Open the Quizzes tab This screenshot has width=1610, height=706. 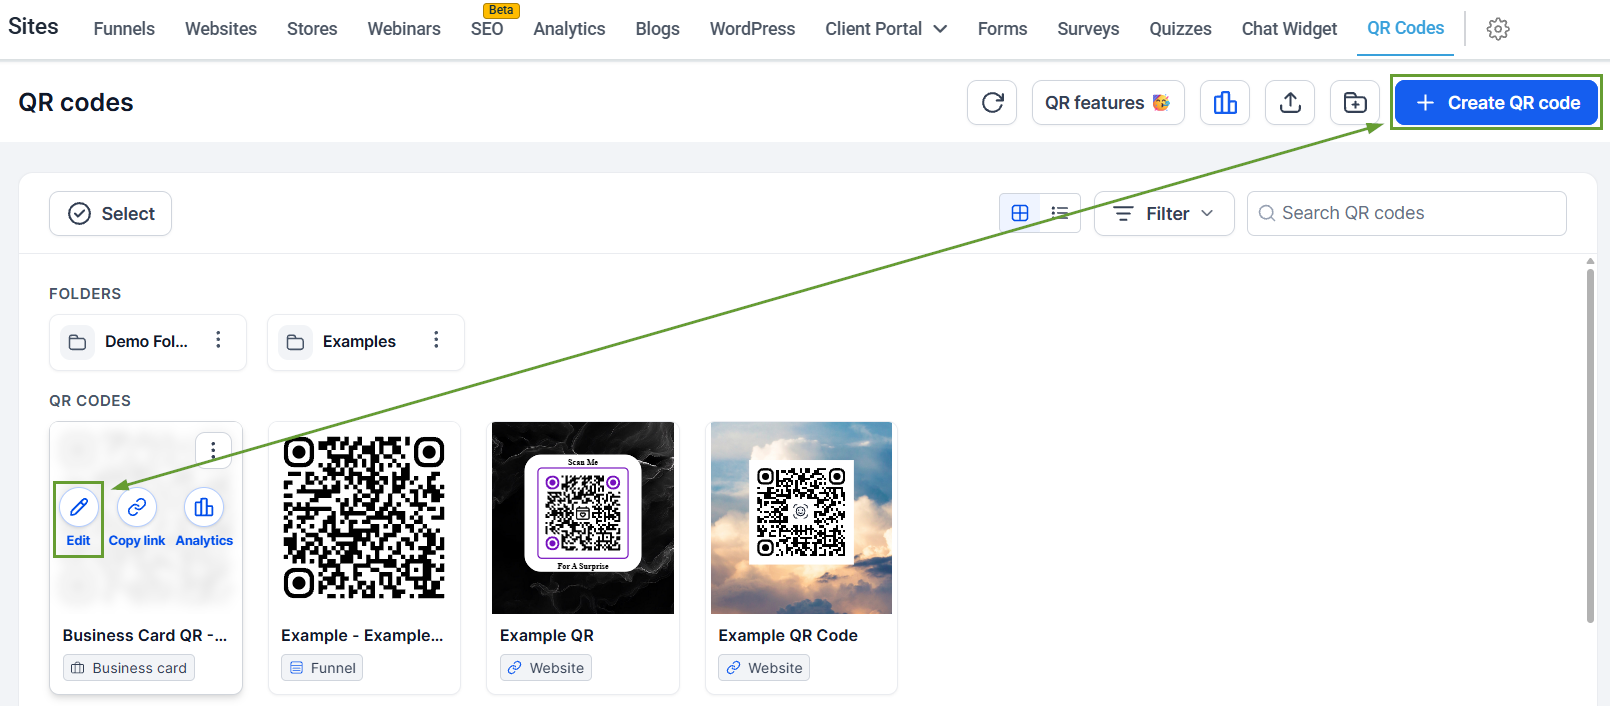[1180, 29]
